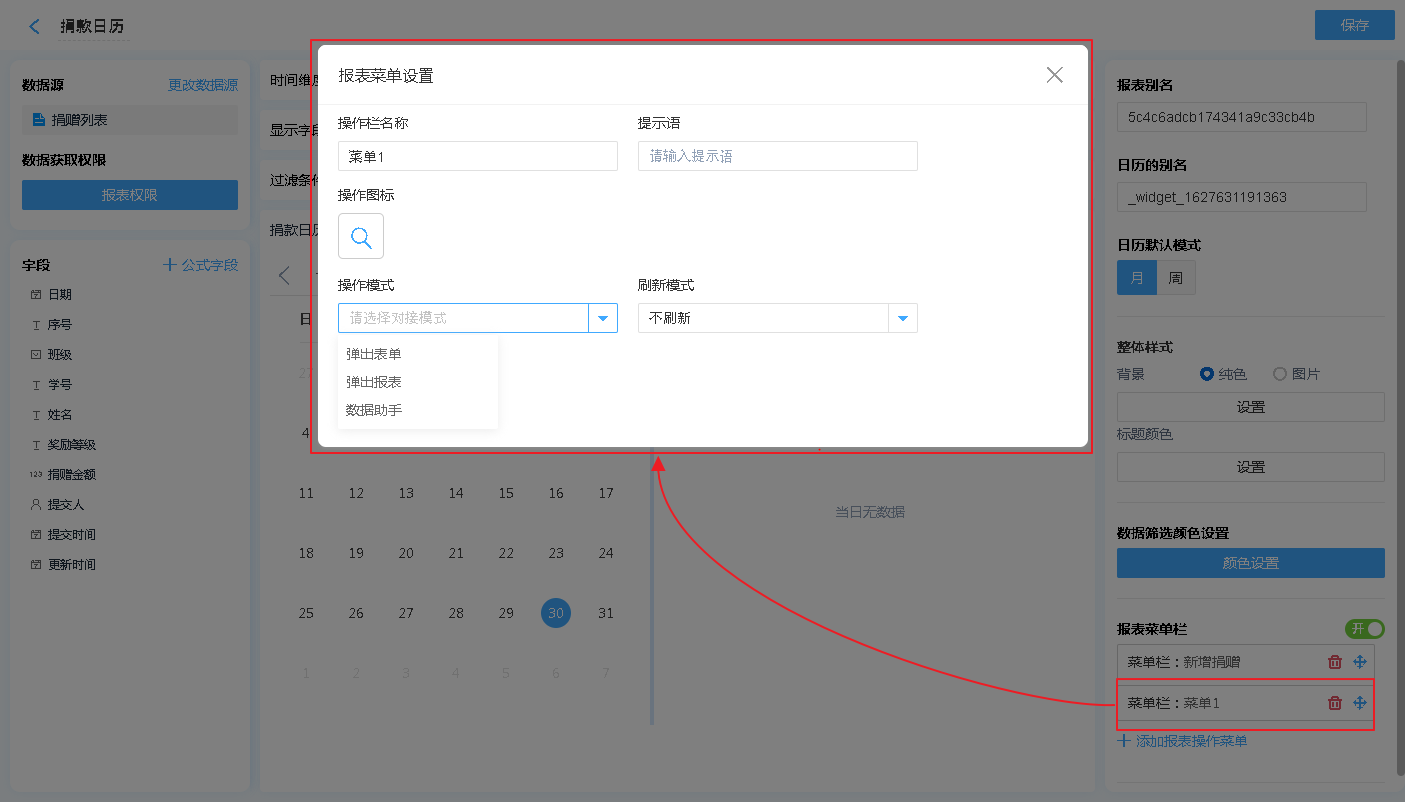
Task: Choose 弹出表单 from the dropdown list
Action: point(374,354)
